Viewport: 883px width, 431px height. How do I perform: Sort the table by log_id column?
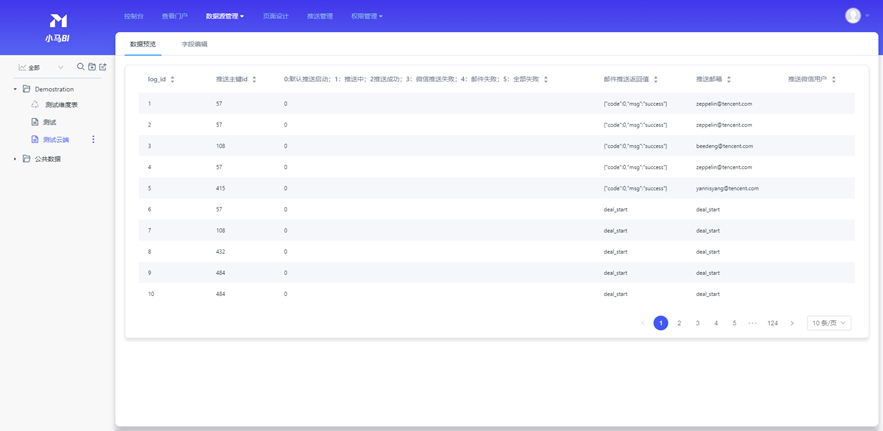(173, 80)
